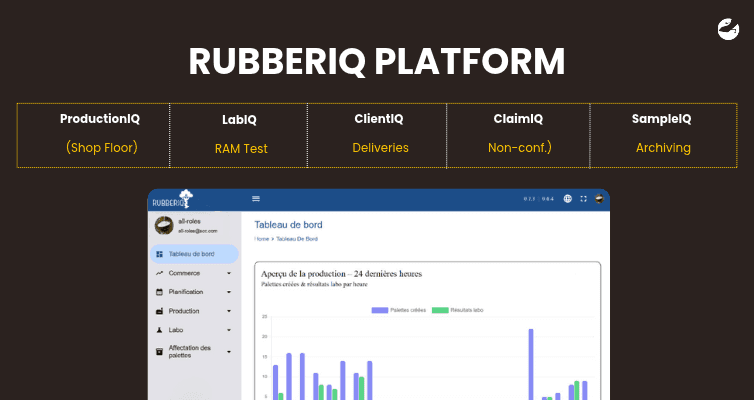This screenshot has width=754, height=400.
Task: Click the ClientIQ module heading
Action: [x=379, y=119]
